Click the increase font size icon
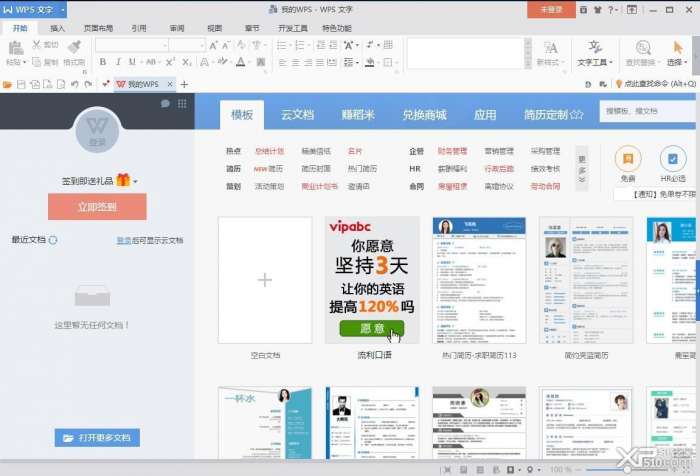Image resolution: width=700 pixels, height=476 pixels. tap(213, 45)
